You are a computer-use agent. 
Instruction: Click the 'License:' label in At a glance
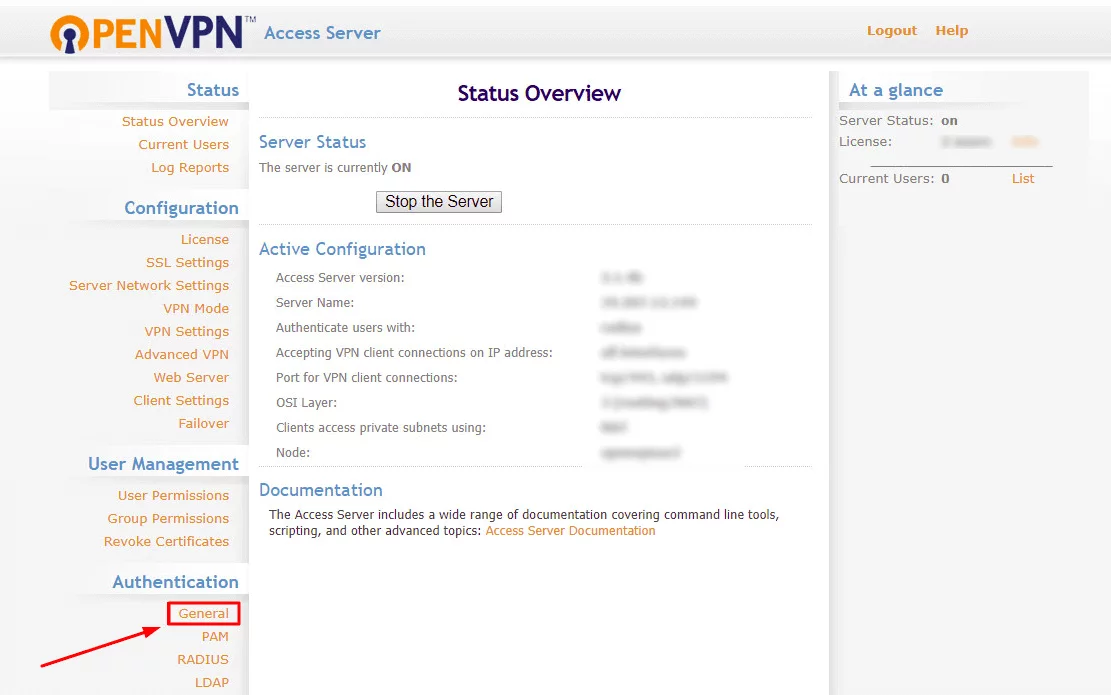pos(865,142)
